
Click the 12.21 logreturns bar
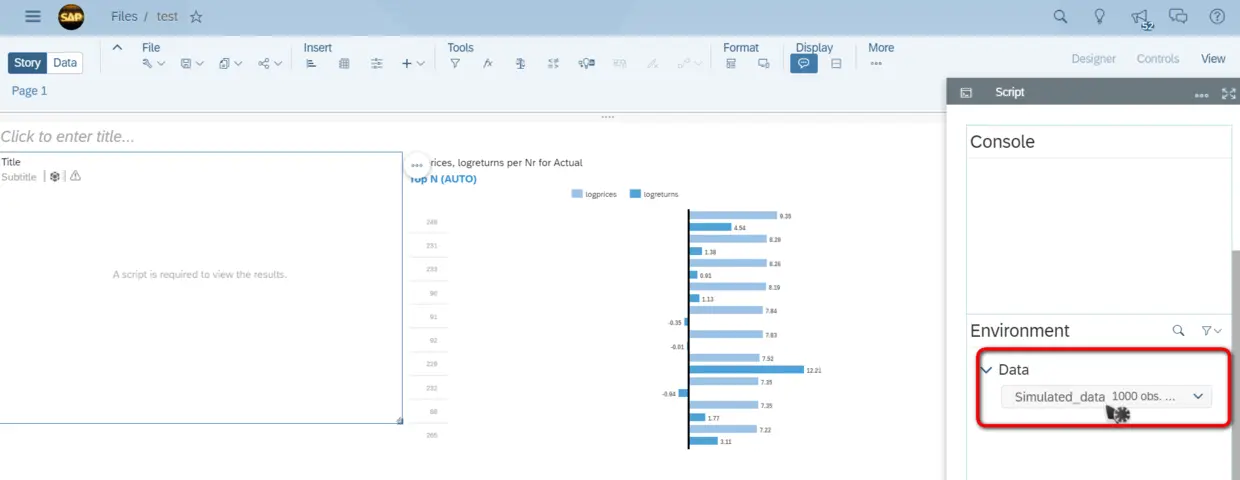[747, 369]
